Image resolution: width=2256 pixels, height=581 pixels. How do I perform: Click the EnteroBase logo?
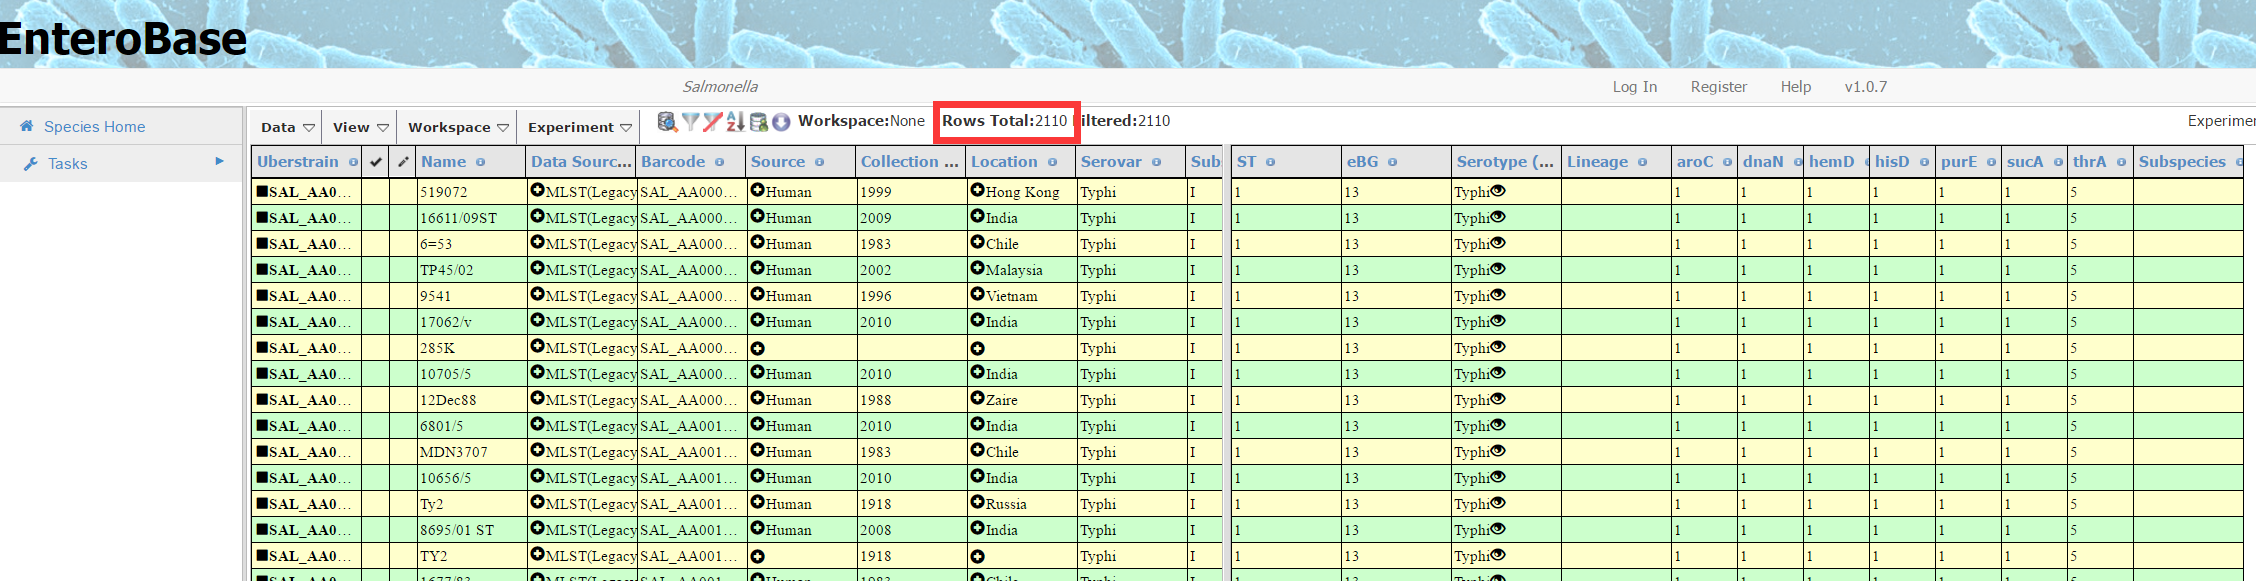coord(123,38)
